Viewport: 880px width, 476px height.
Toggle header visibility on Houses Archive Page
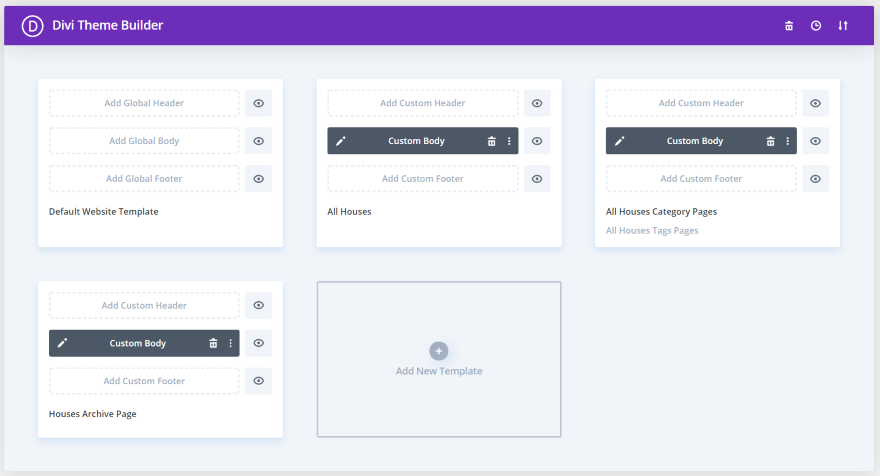(x=258, y=305)
